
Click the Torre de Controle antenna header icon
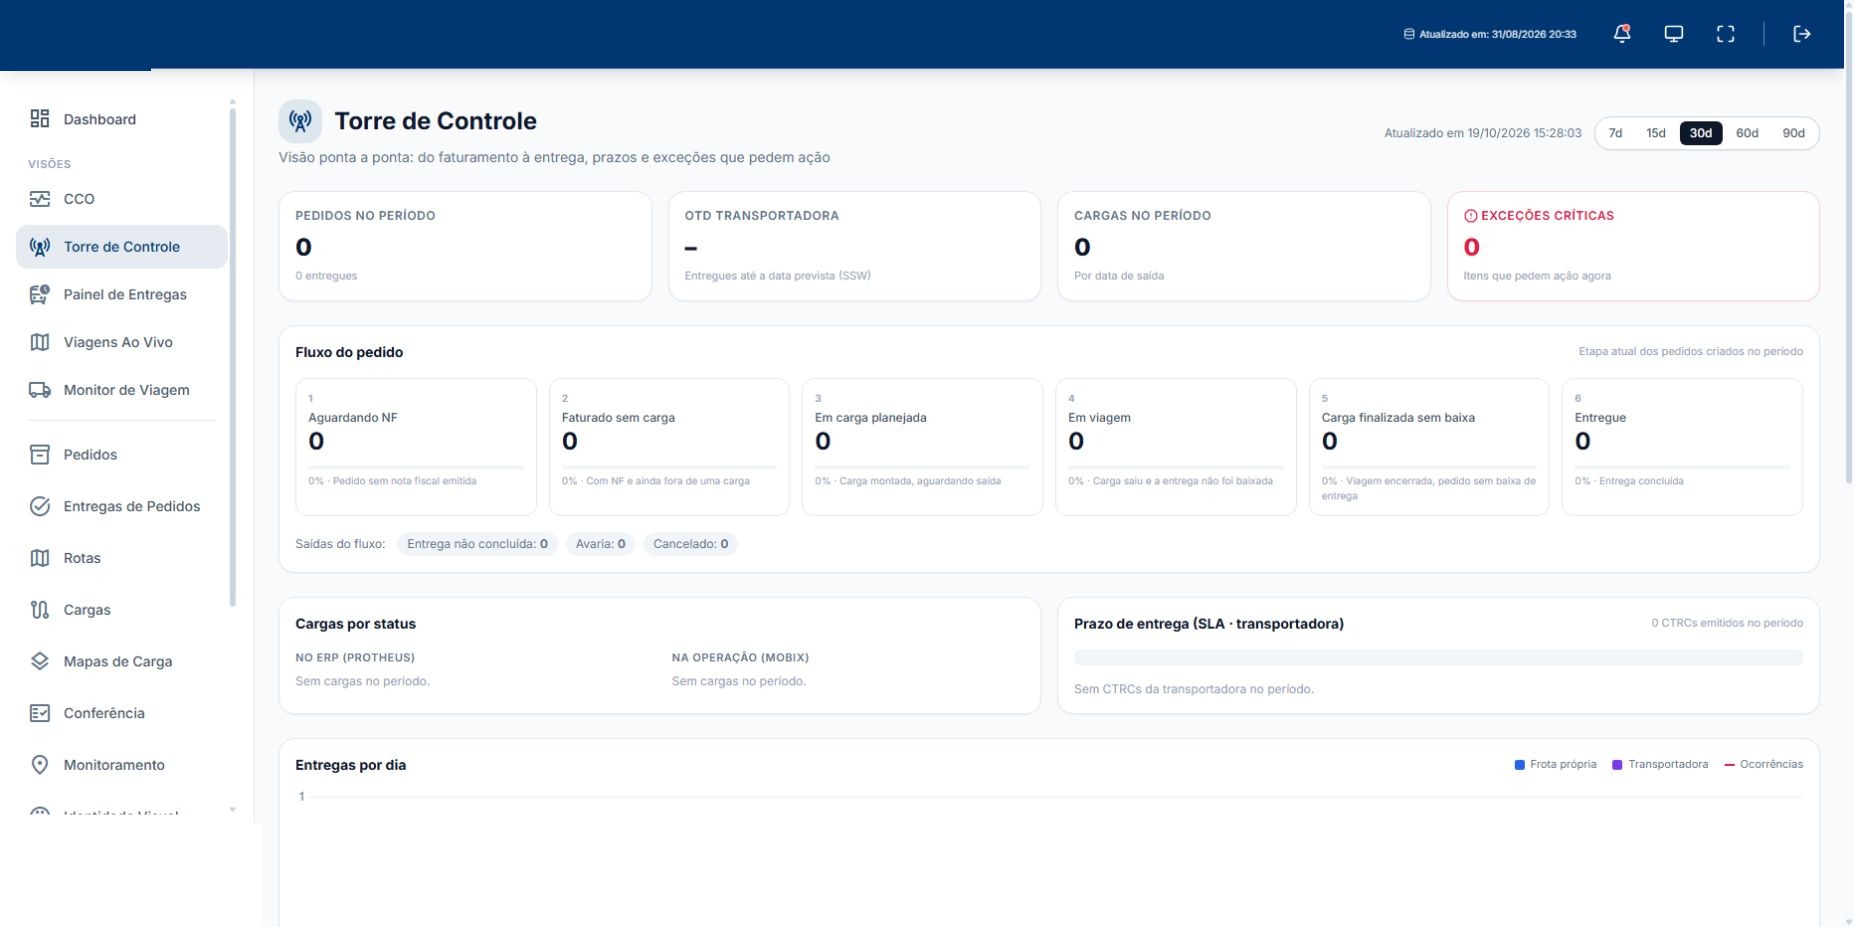[x=300, y=121]
